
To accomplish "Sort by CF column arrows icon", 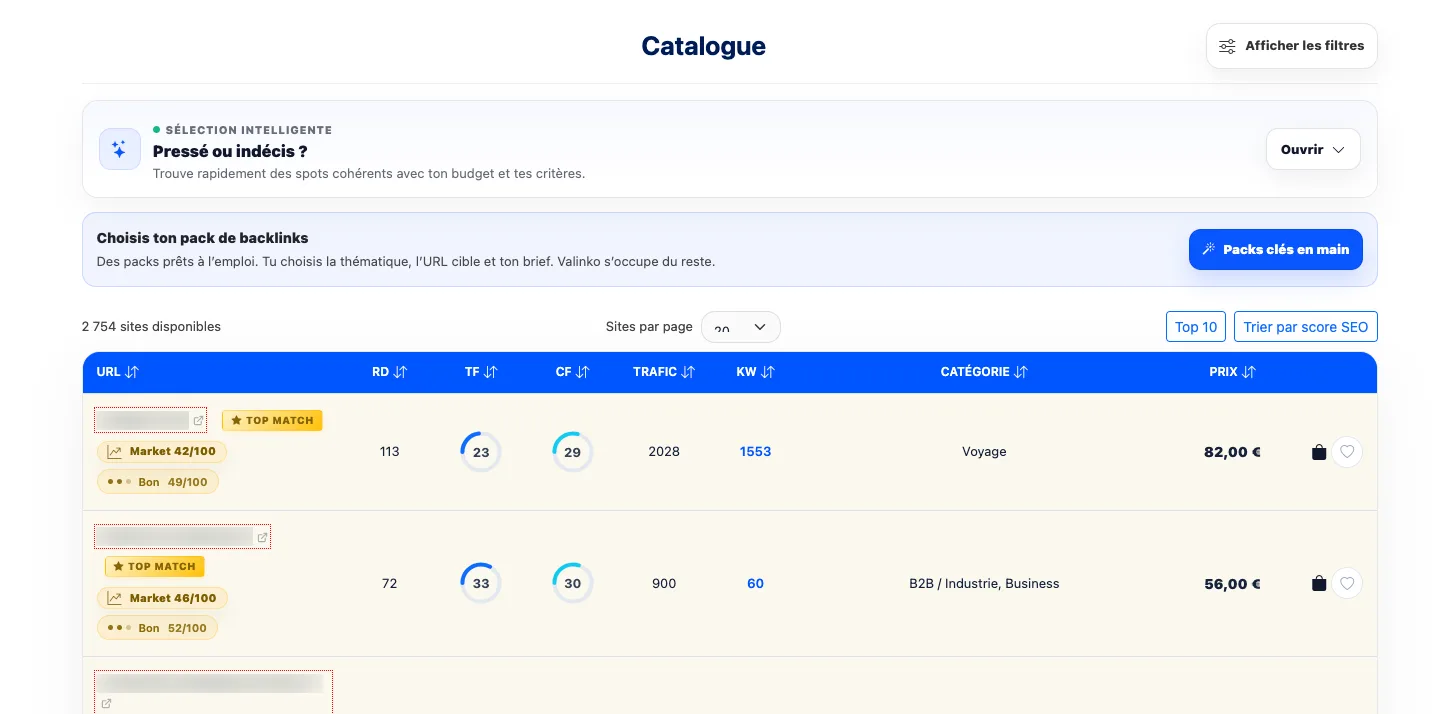I will 582,372.
